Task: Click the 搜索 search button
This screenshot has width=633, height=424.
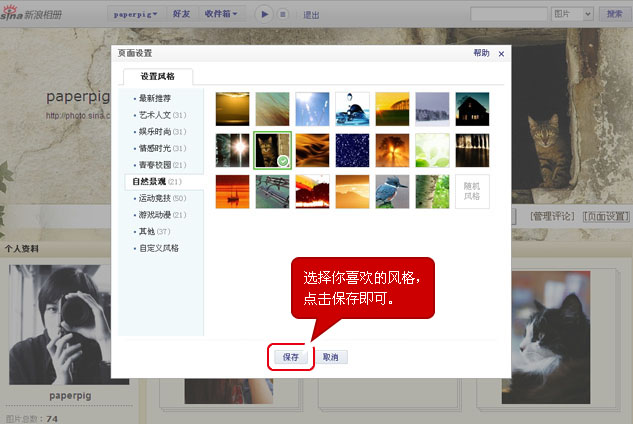Action: click(x=614, y=14)
